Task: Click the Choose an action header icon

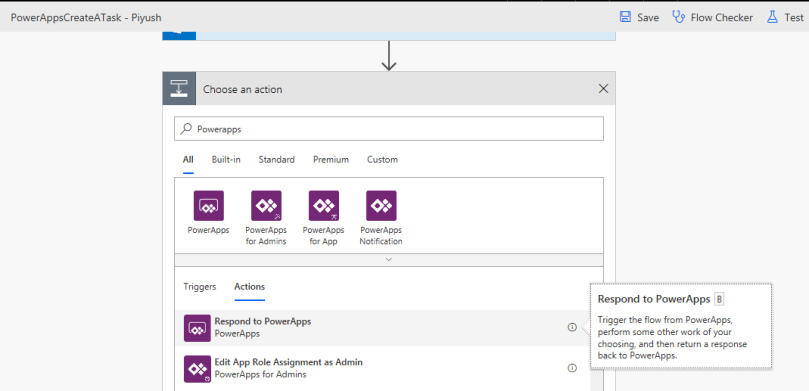Action: [x=179, y=89]
